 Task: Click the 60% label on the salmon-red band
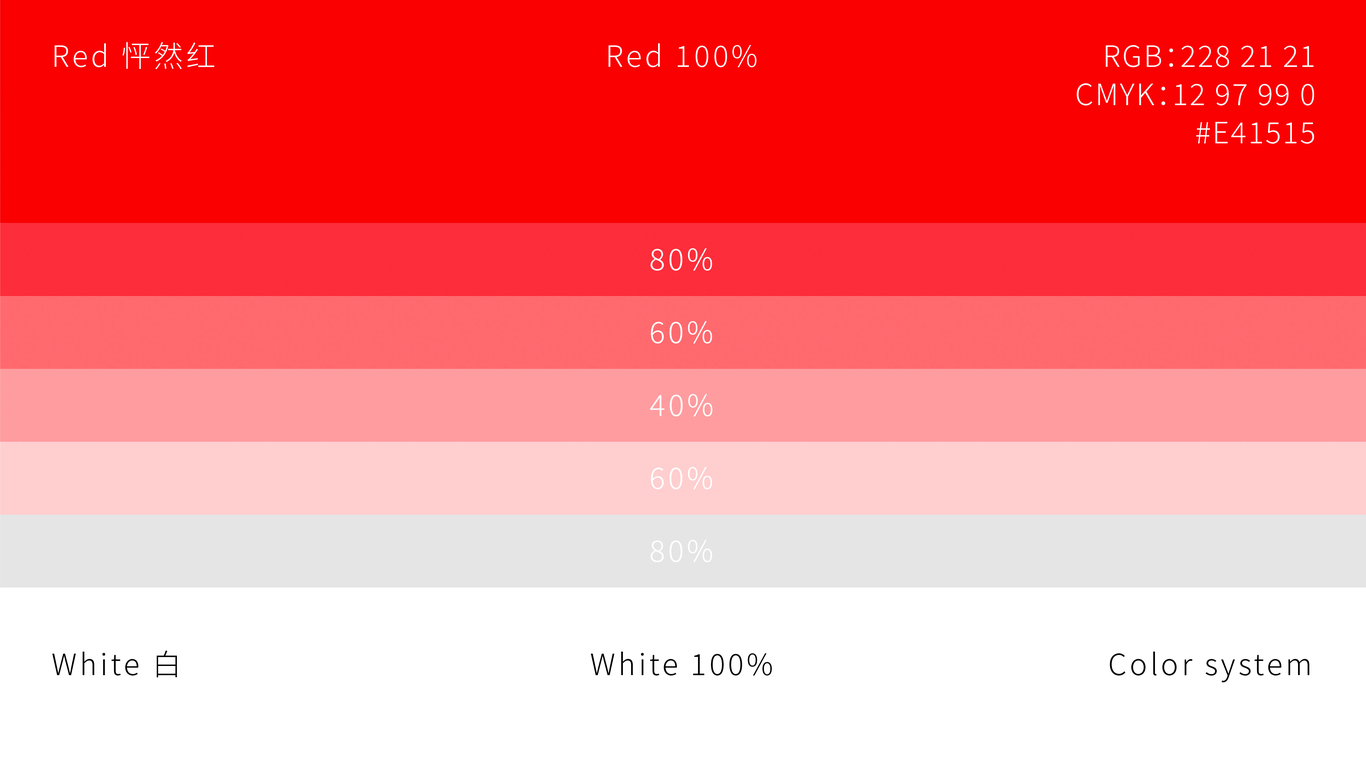(681, 333)
